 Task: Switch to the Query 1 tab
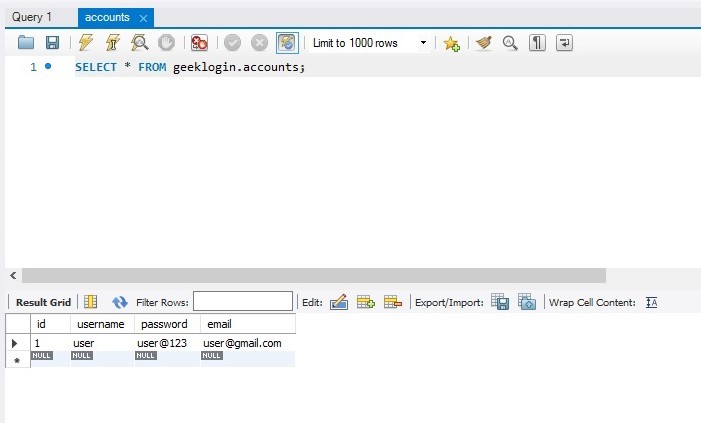point(32,17)
